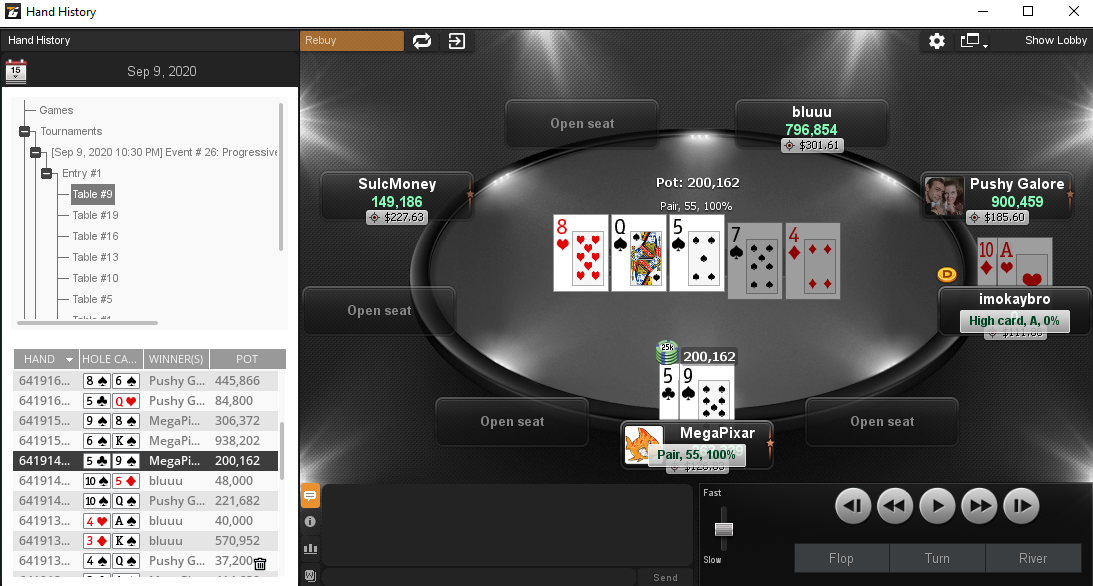Click the Rebuy button
The height and width of the screenshot is (586, 1093).
click(x=352, y=40)
